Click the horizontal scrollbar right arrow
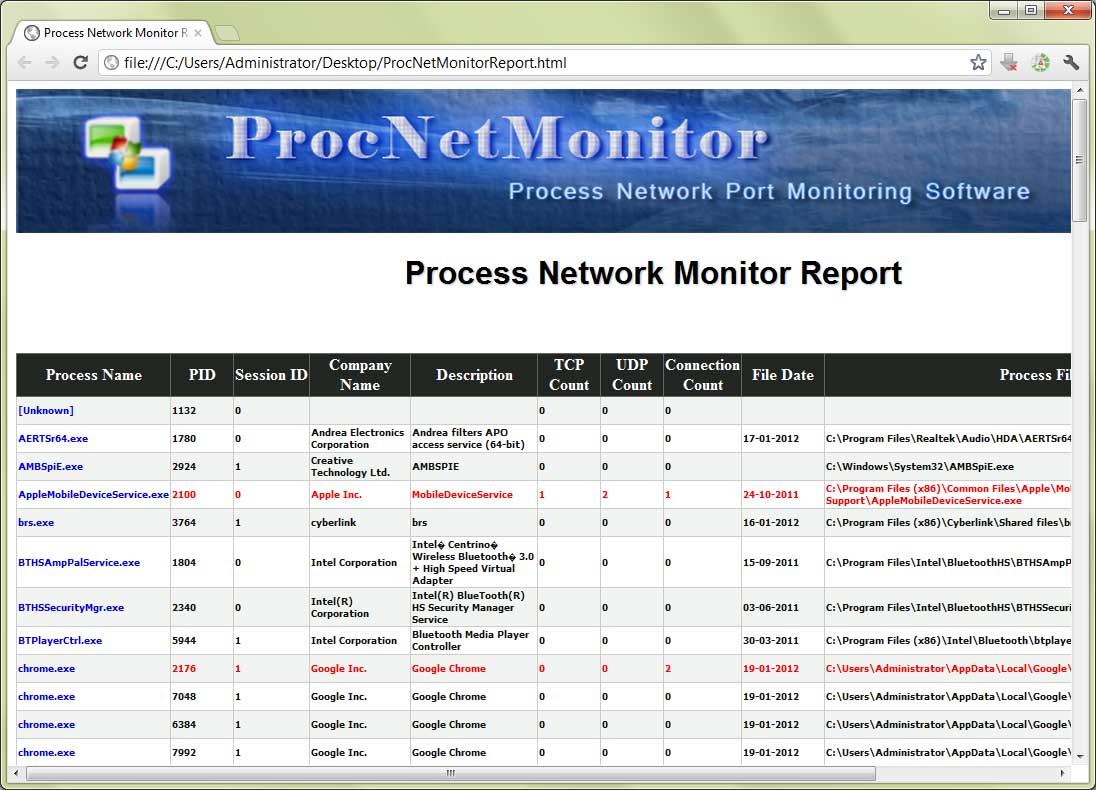The width and height of the screenshot is (1096, 790). [x=1062, y=773]
